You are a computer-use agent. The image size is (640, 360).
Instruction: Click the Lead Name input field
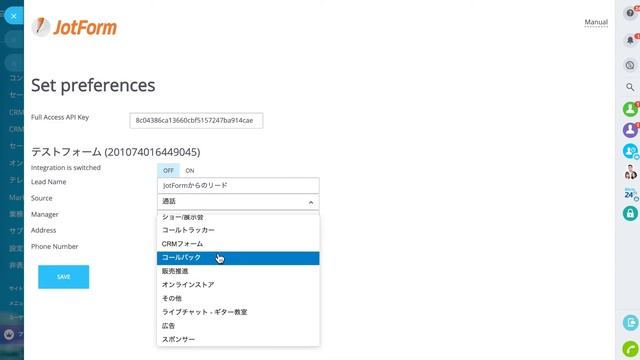pos(238,185)
